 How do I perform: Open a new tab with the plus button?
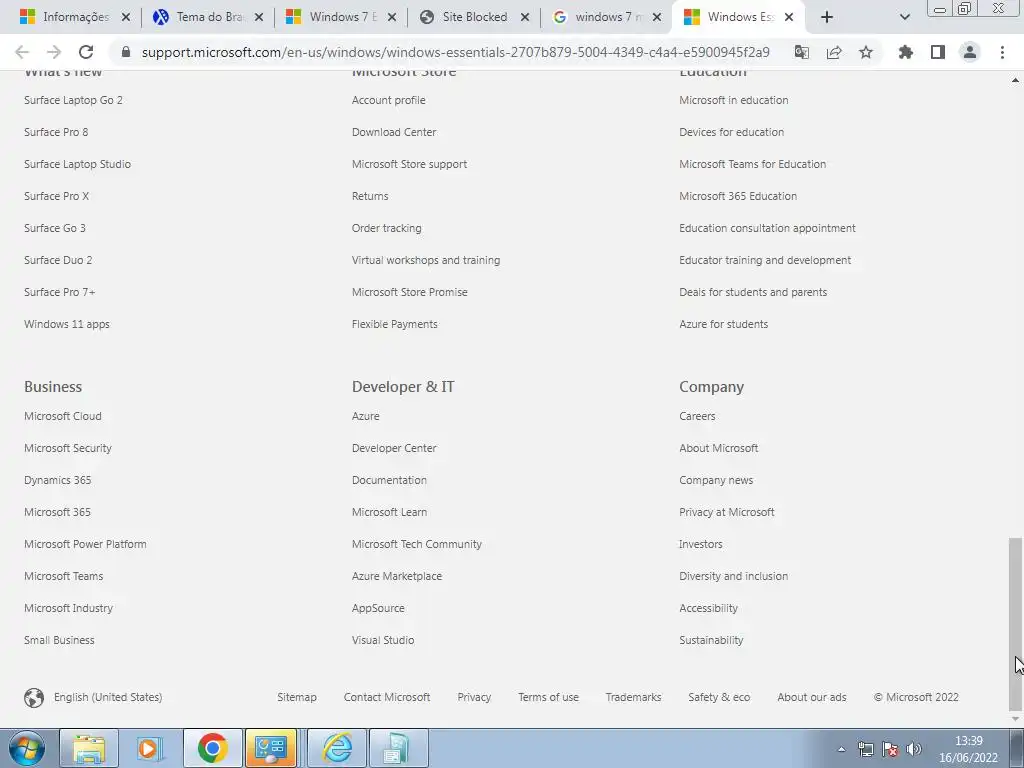827,17
